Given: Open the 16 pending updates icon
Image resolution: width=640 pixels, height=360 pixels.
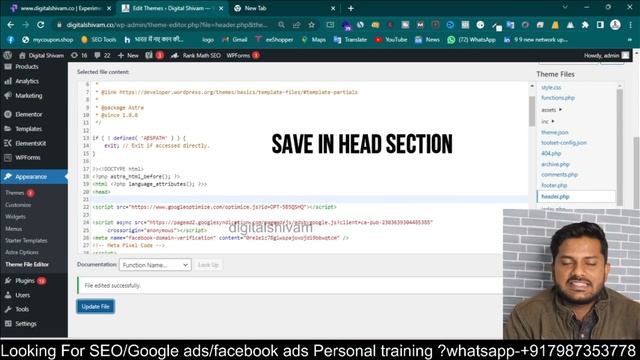Looking at the screenshot, I should tap(79, 56).
